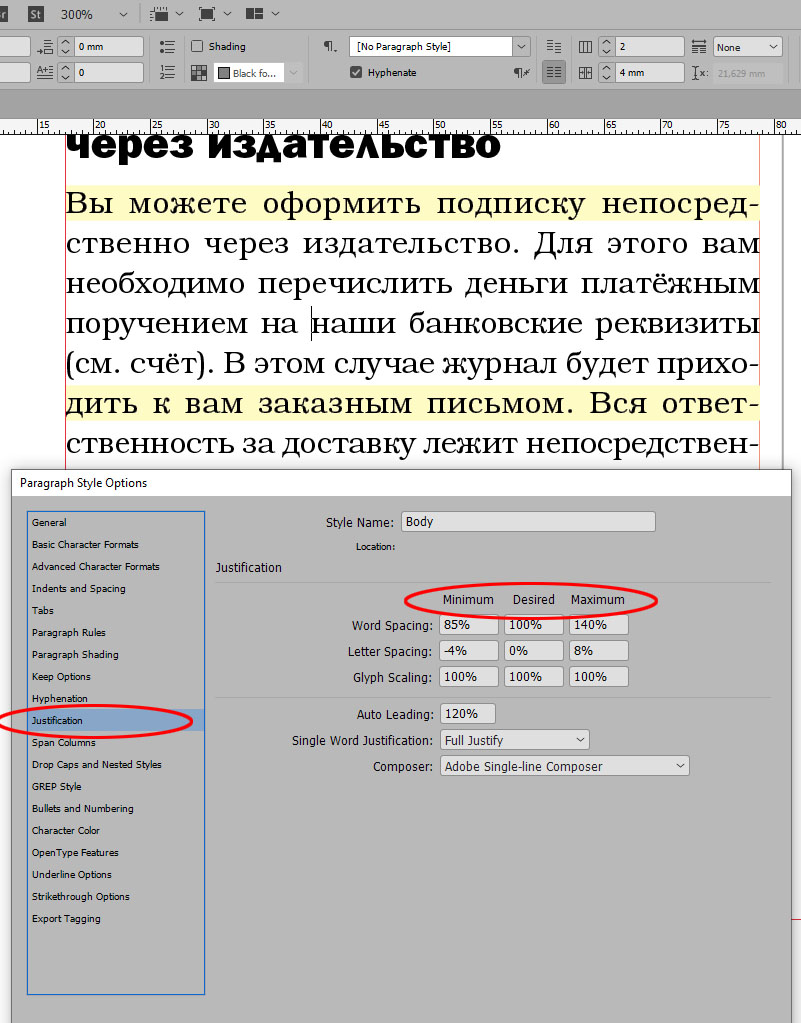801x1023 pixels.
Task: Open Adobe Stock via the St icon
Action: click(x=36, y=14)
